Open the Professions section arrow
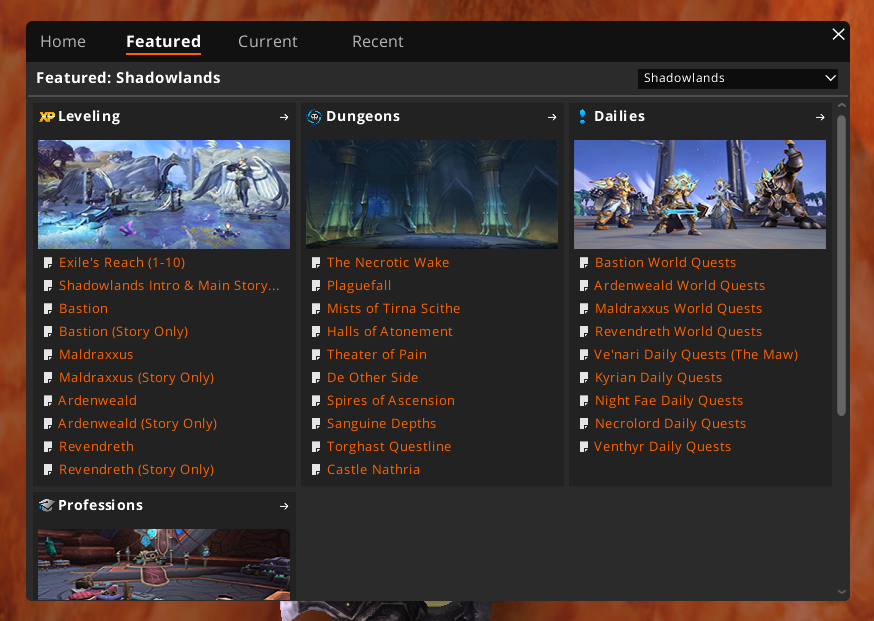 tap(284, 506)
